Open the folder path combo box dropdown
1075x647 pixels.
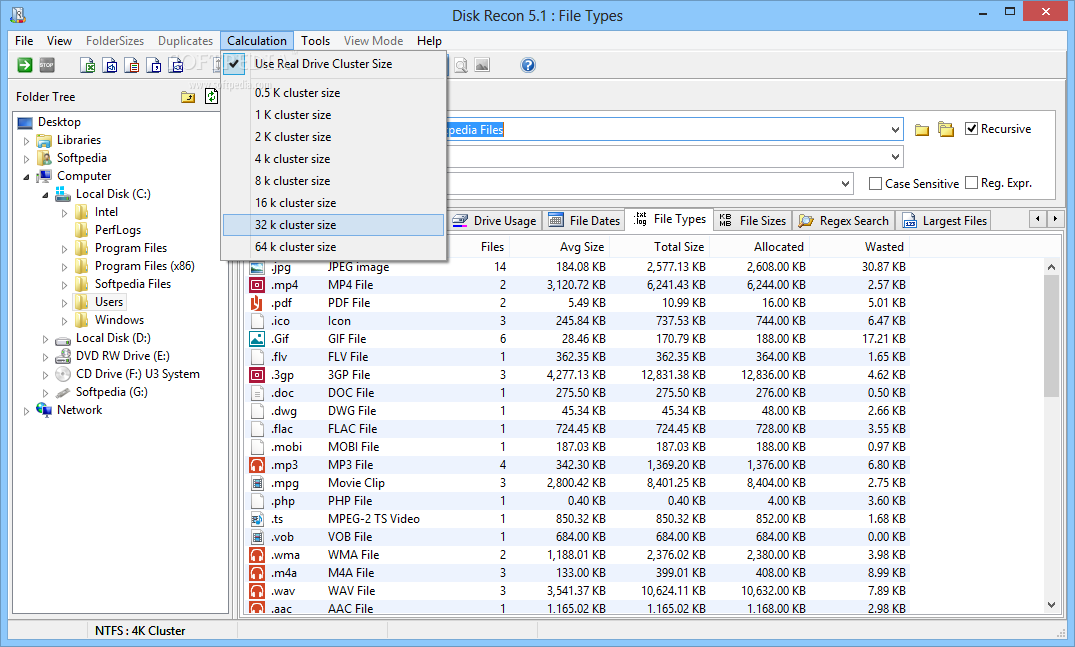click(x=895, y=130)
